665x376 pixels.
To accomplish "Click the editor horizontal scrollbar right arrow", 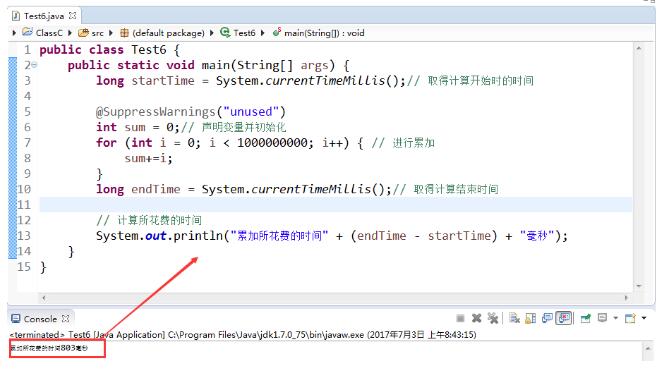I will tap(626, 298).
